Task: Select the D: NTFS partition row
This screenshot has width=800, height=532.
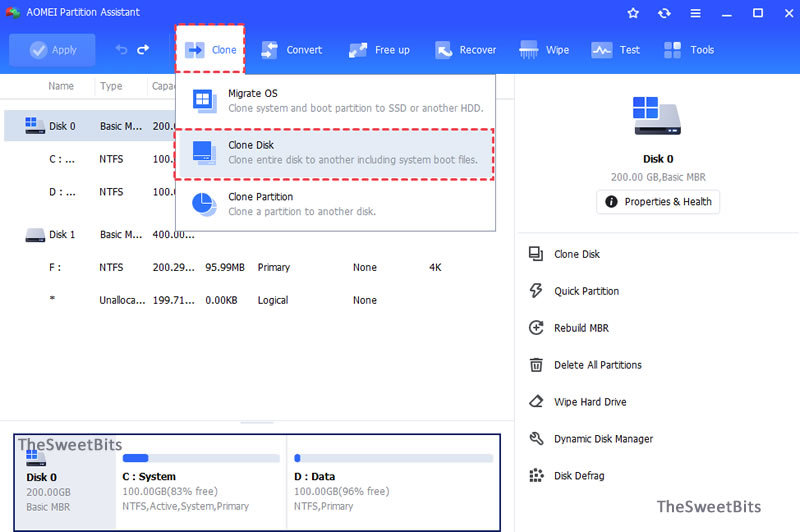Action: pos(90,192)
